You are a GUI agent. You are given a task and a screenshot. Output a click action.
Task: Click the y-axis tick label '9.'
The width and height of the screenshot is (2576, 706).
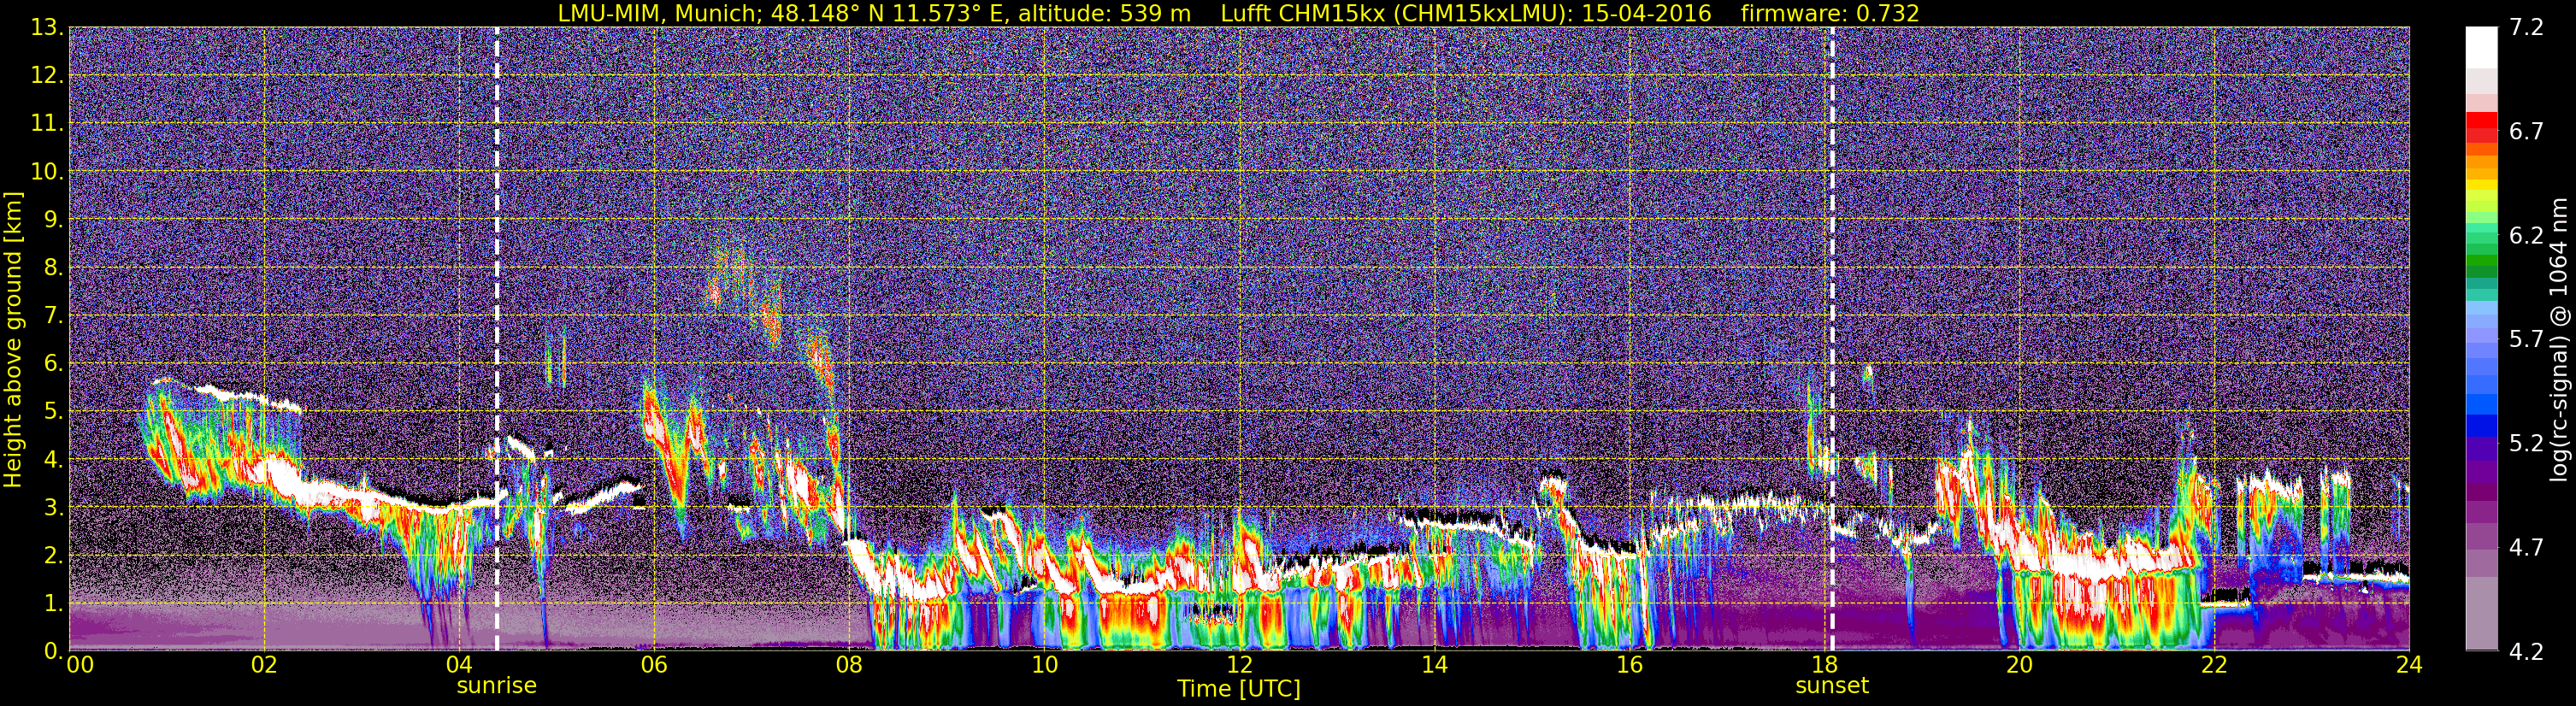pyautogui.click(x=52, y=219)
